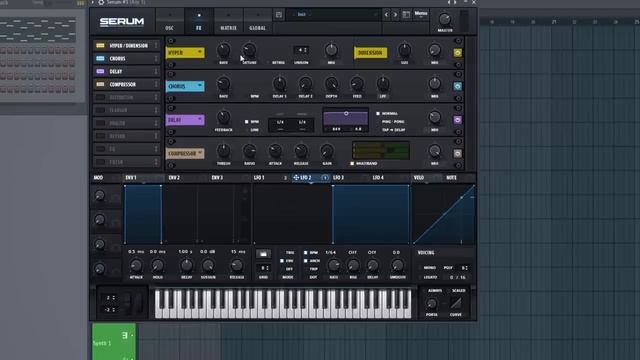Toggle the LFO BPM checkbox
Viewport: 640px width, 360px height.
[305, 253]
